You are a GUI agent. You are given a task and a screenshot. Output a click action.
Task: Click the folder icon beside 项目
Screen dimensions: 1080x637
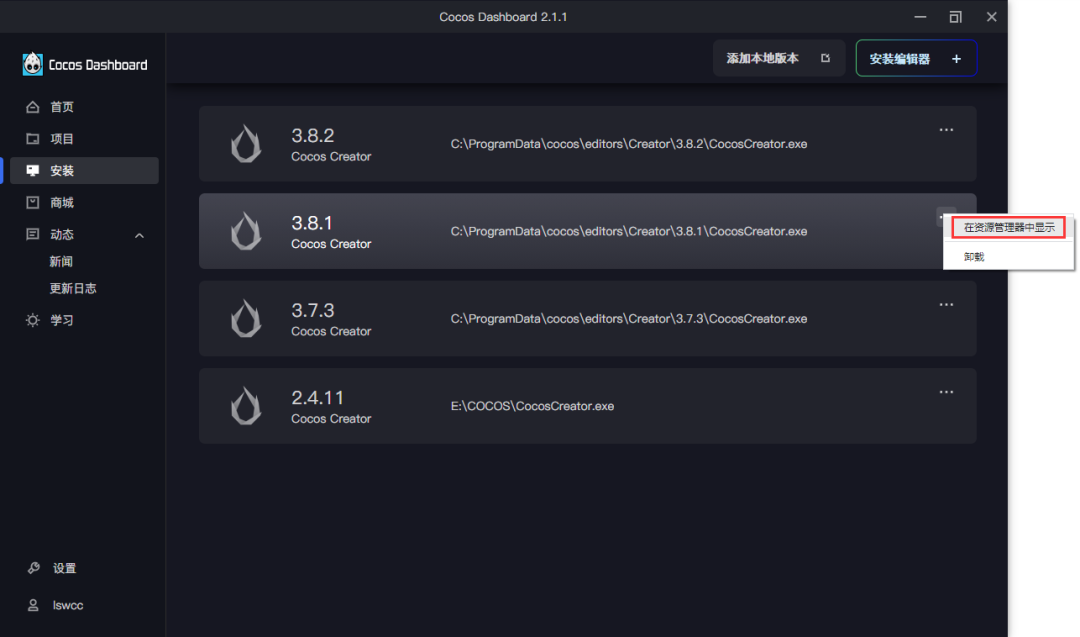[32, 138]
